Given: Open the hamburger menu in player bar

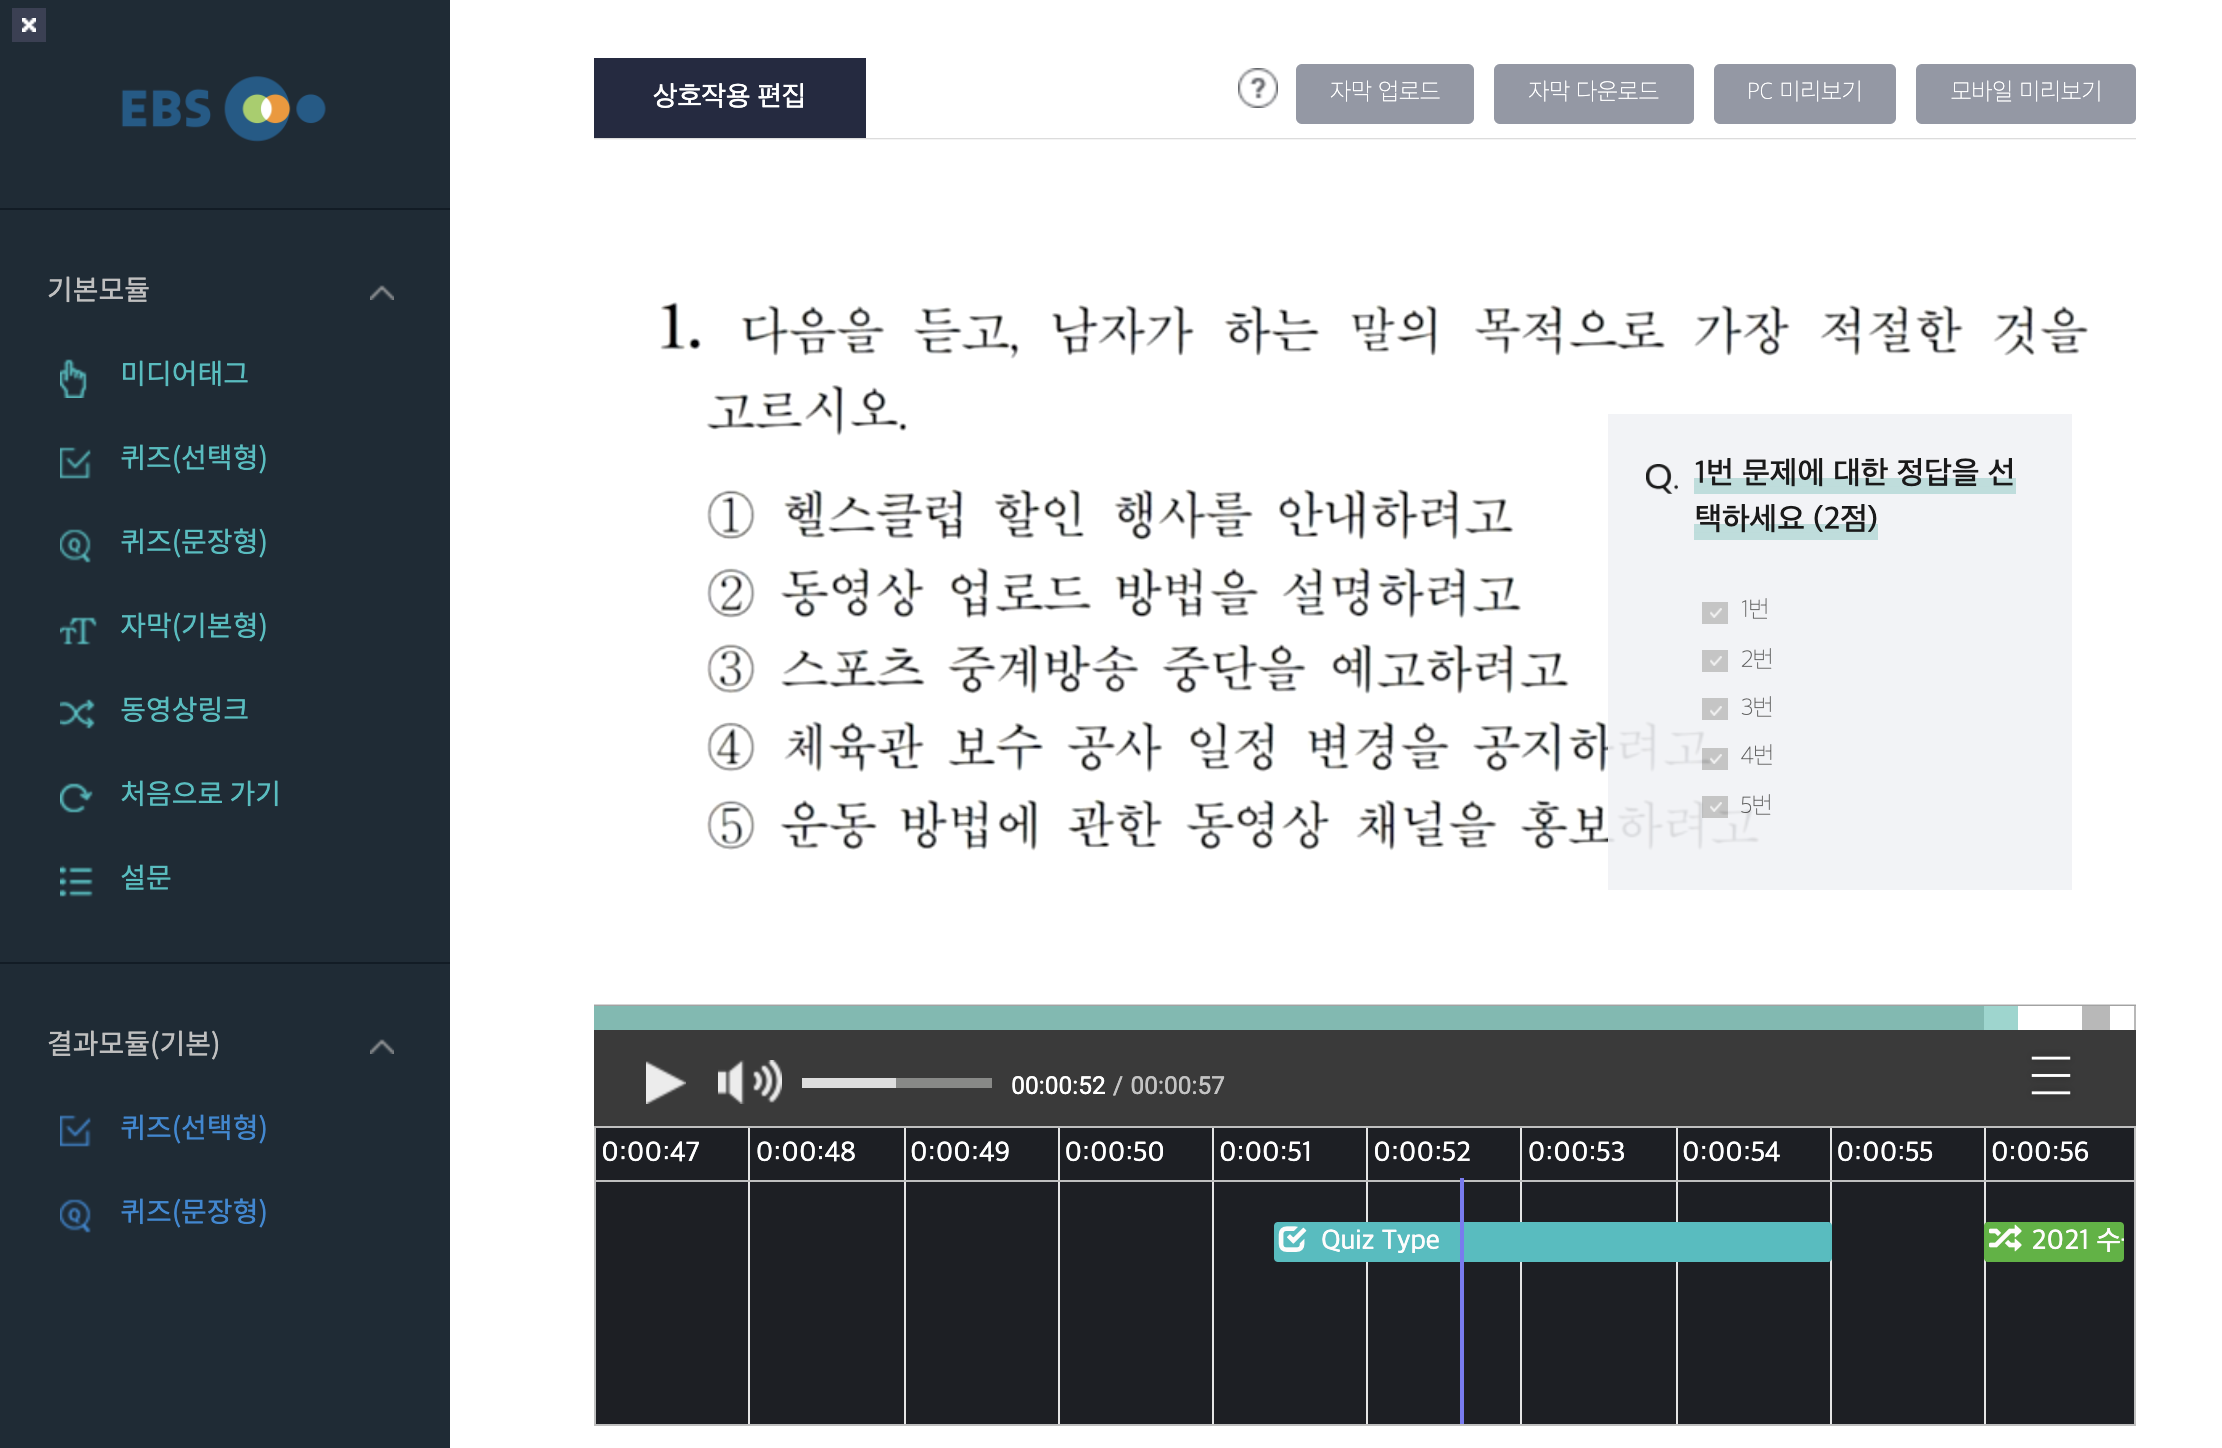Looking at the screenshot, I should [2050, 1076].
